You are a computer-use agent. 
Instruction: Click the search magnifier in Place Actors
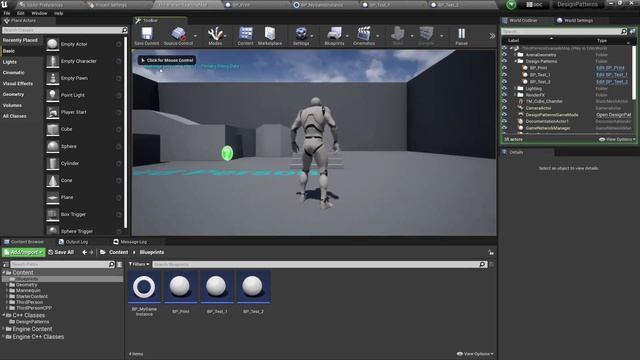click(124, 30)
